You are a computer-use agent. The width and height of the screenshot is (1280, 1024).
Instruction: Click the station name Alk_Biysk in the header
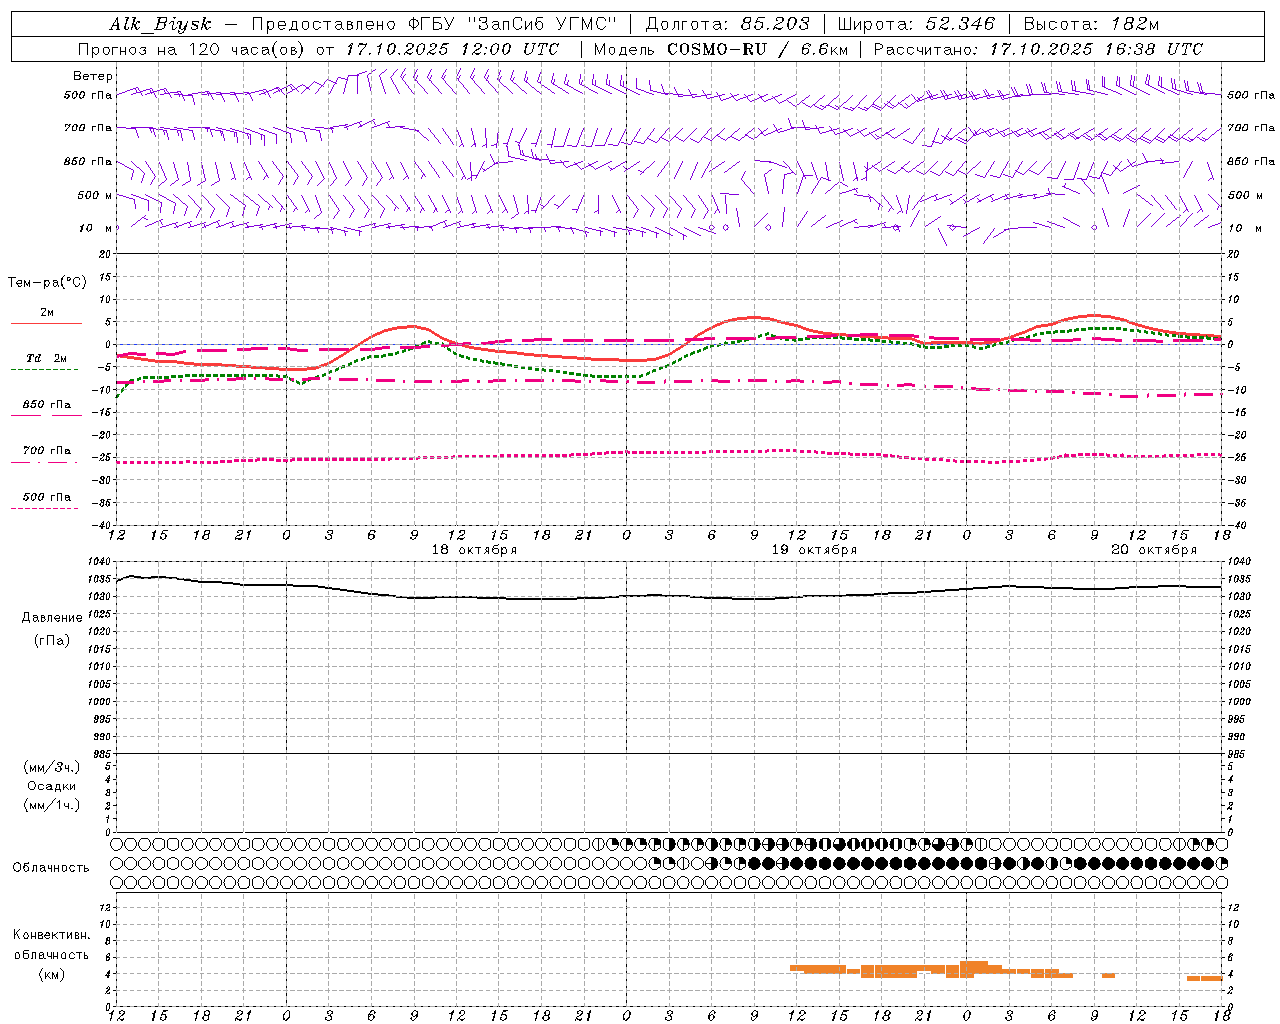(x=161, y=24)
